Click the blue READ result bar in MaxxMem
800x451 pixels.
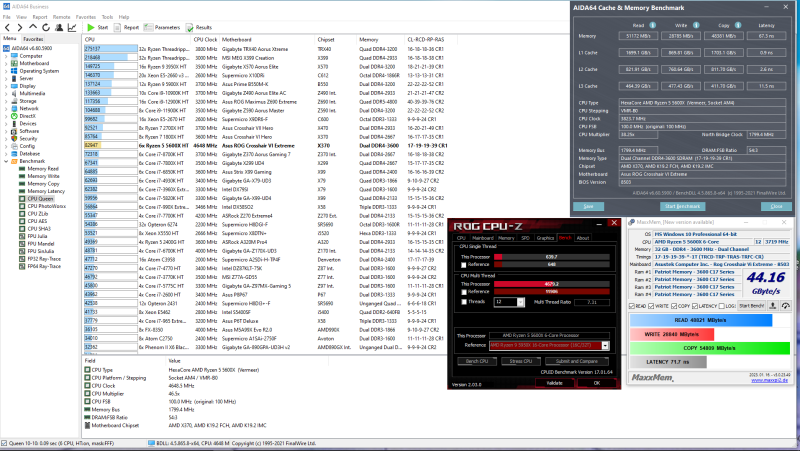(x=701, y=320)
